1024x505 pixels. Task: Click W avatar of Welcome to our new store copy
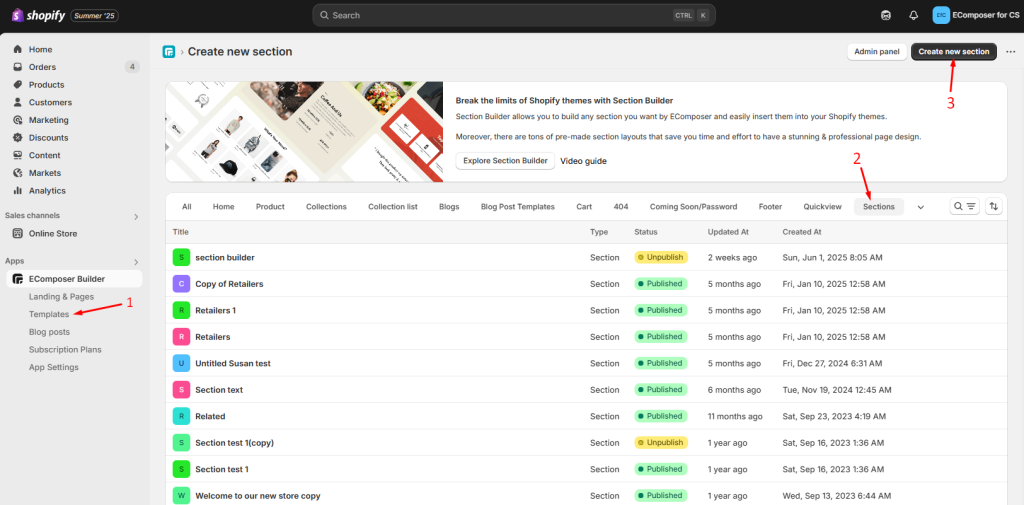point(181,496)
